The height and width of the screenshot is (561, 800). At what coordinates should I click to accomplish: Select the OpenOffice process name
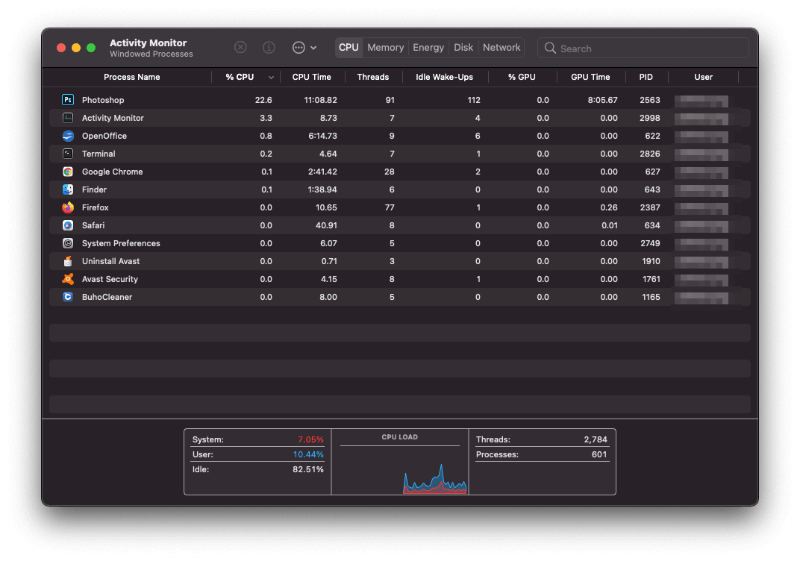tap(104, 136)
